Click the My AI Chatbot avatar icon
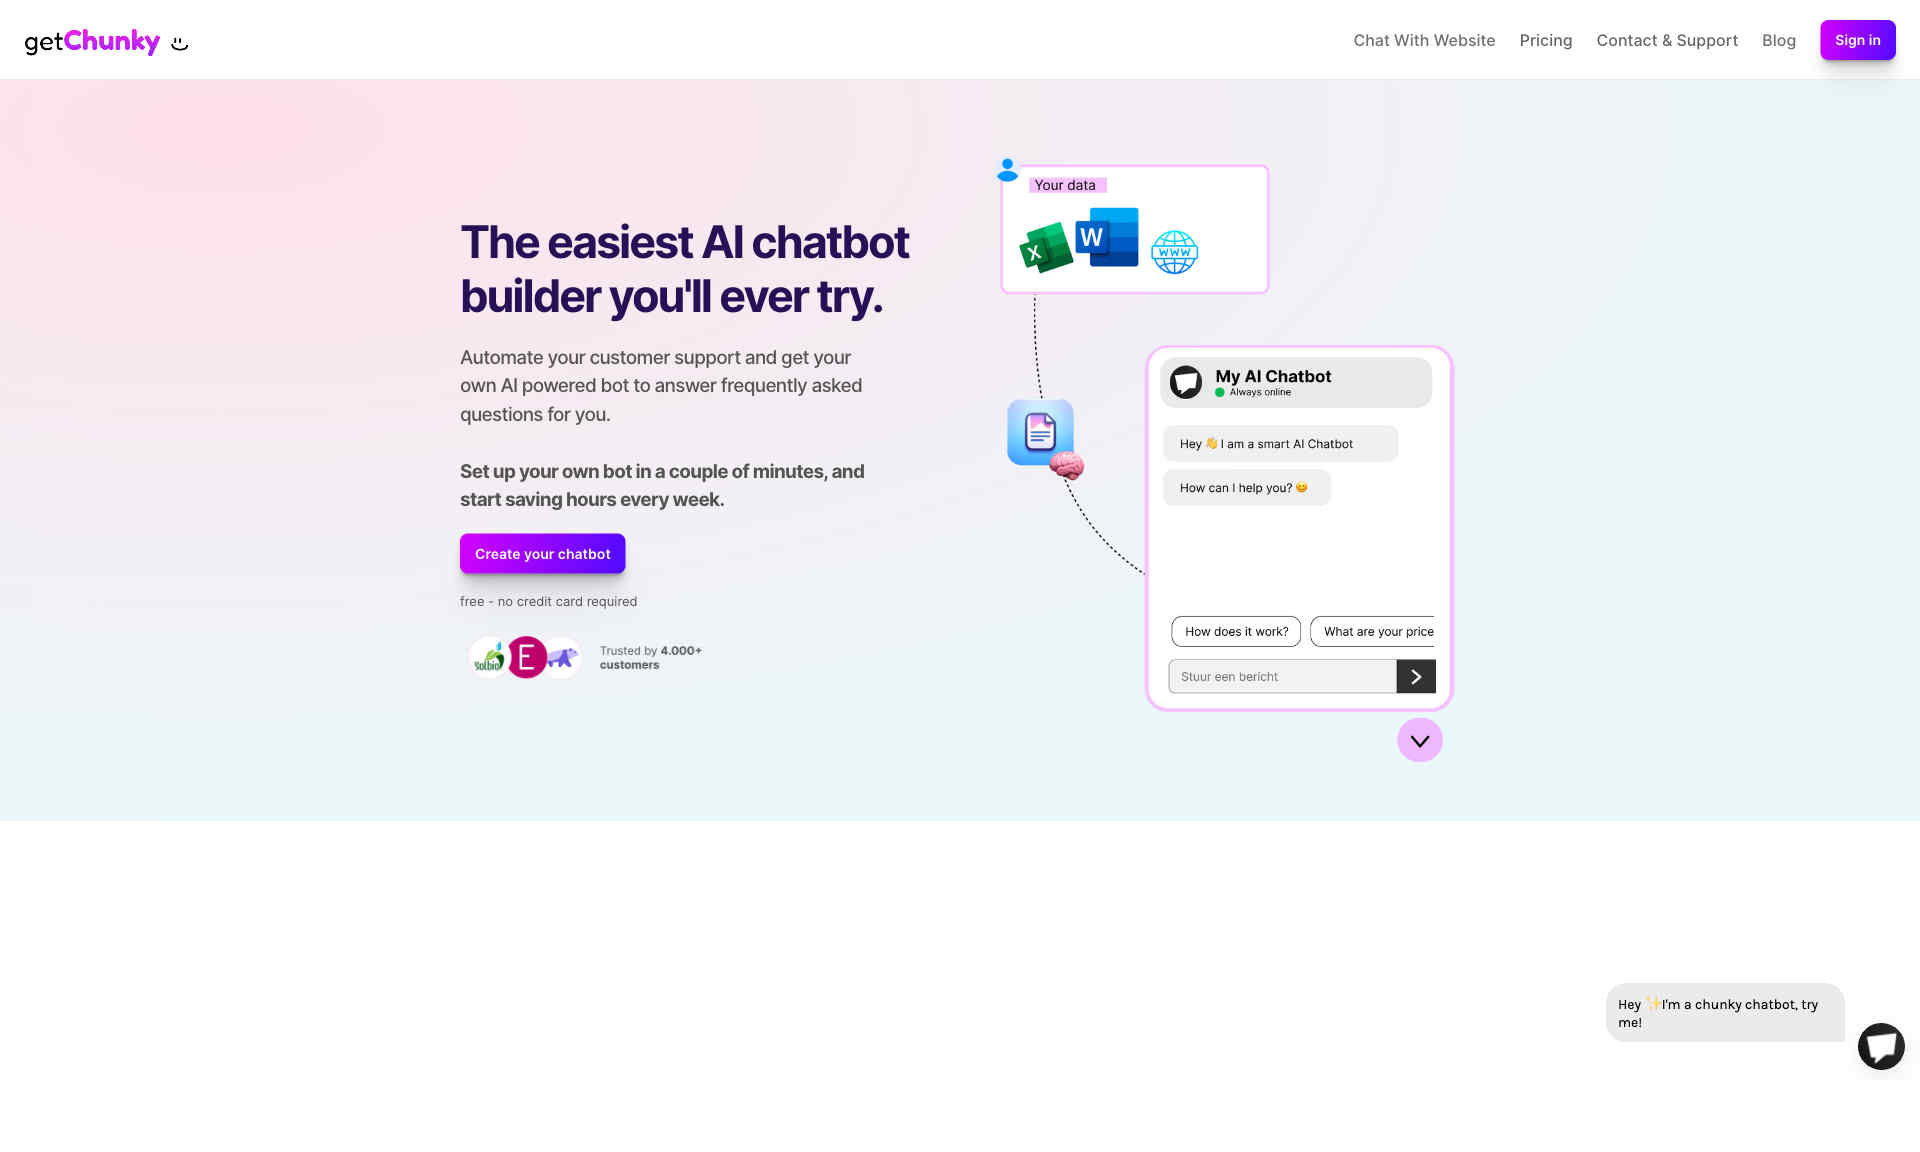Viewport: 1920px width, 1152px height. pos(1186,381)
